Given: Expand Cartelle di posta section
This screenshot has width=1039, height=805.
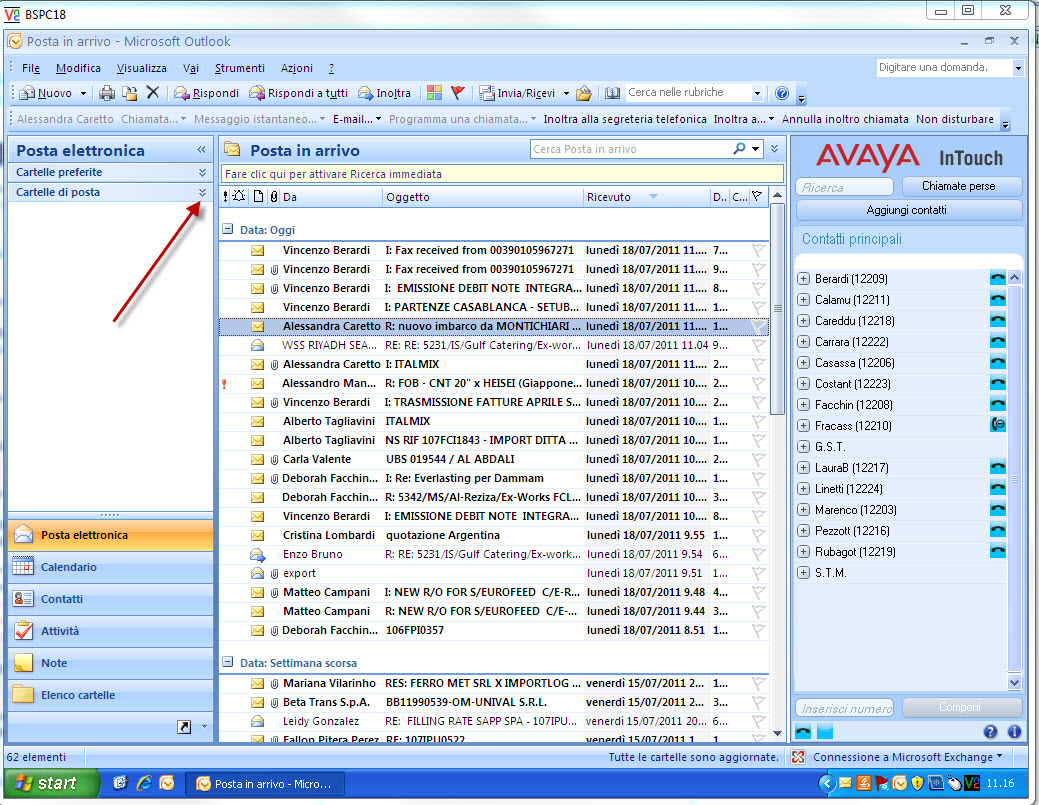Looking at the screenshot, I should click(x=202, y=192).
